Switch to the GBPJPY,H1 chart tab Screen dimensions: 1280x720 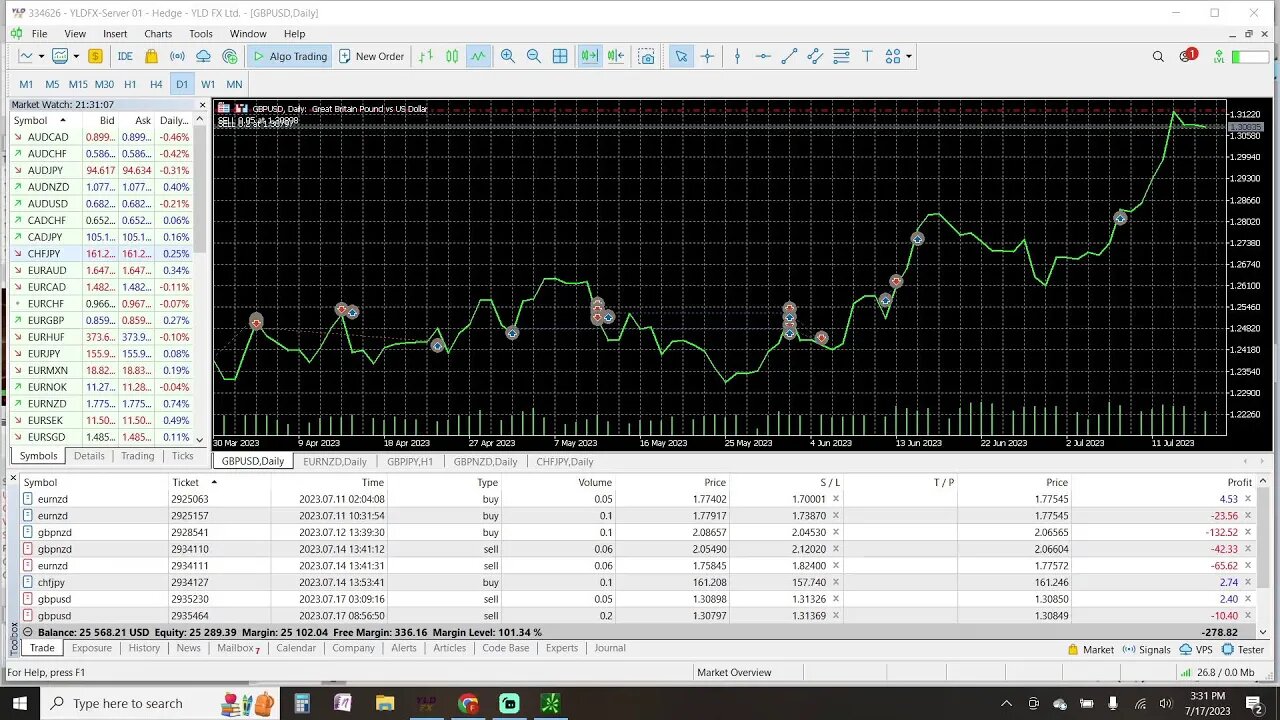(x=410, y=462)
